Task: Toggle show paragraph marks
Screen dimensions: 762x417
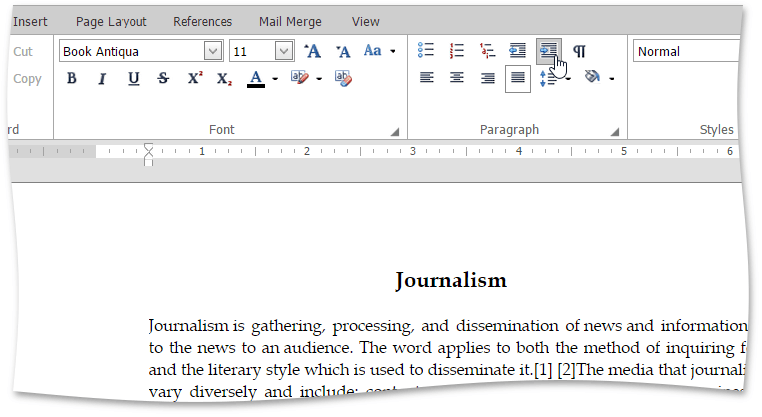Action: (579, 51)
